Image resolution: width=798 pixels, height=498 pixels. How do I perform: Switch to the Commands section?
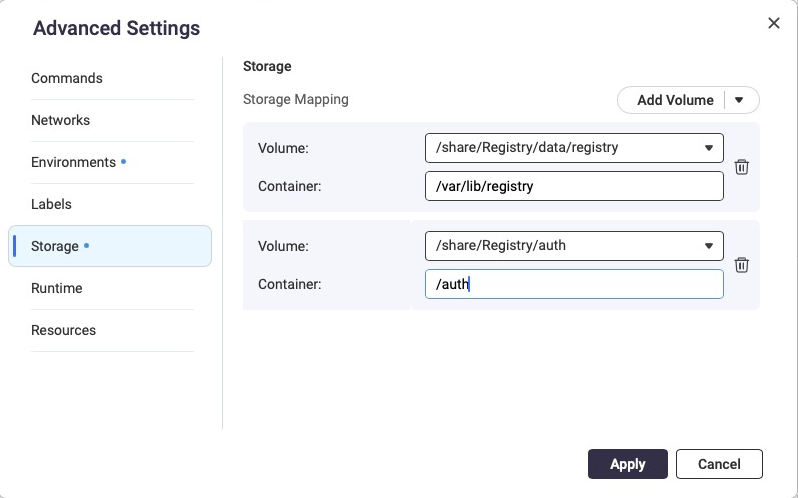click(67, 78)
